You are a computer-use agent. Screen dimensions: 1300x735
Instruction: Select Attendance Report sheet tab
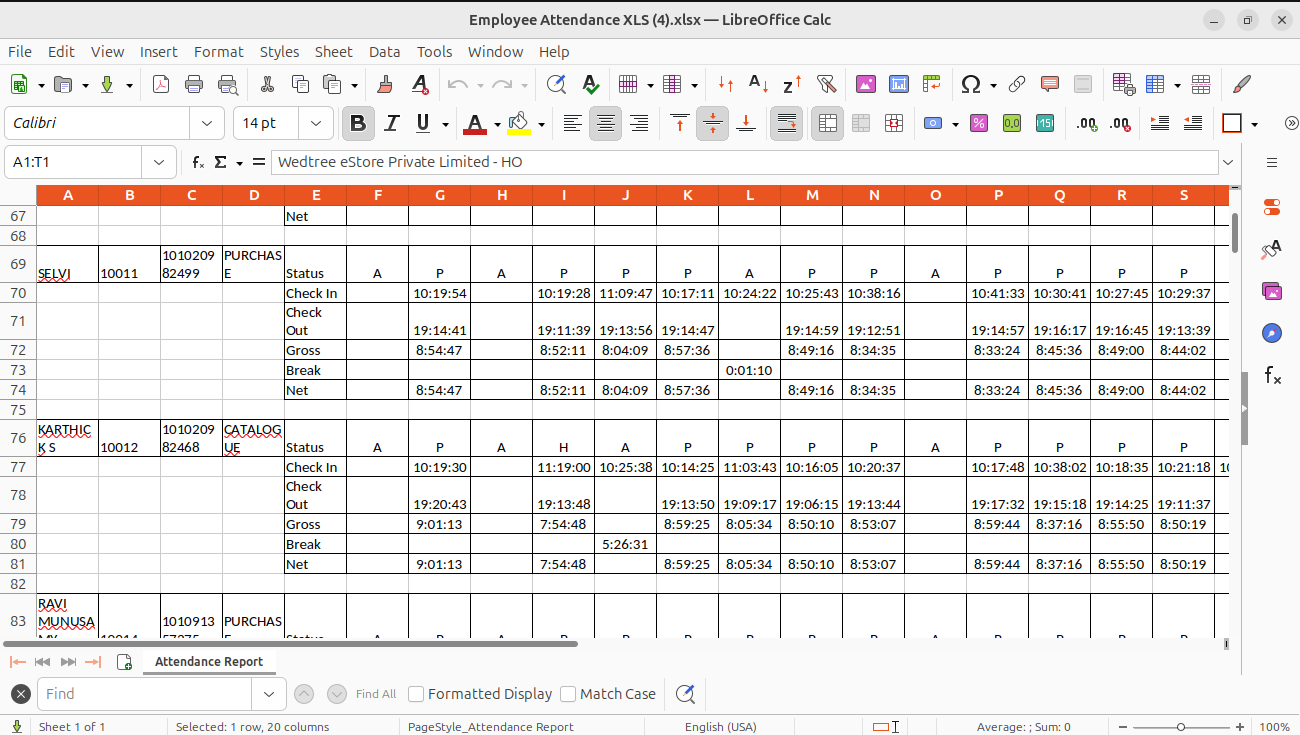pos(209,662)
